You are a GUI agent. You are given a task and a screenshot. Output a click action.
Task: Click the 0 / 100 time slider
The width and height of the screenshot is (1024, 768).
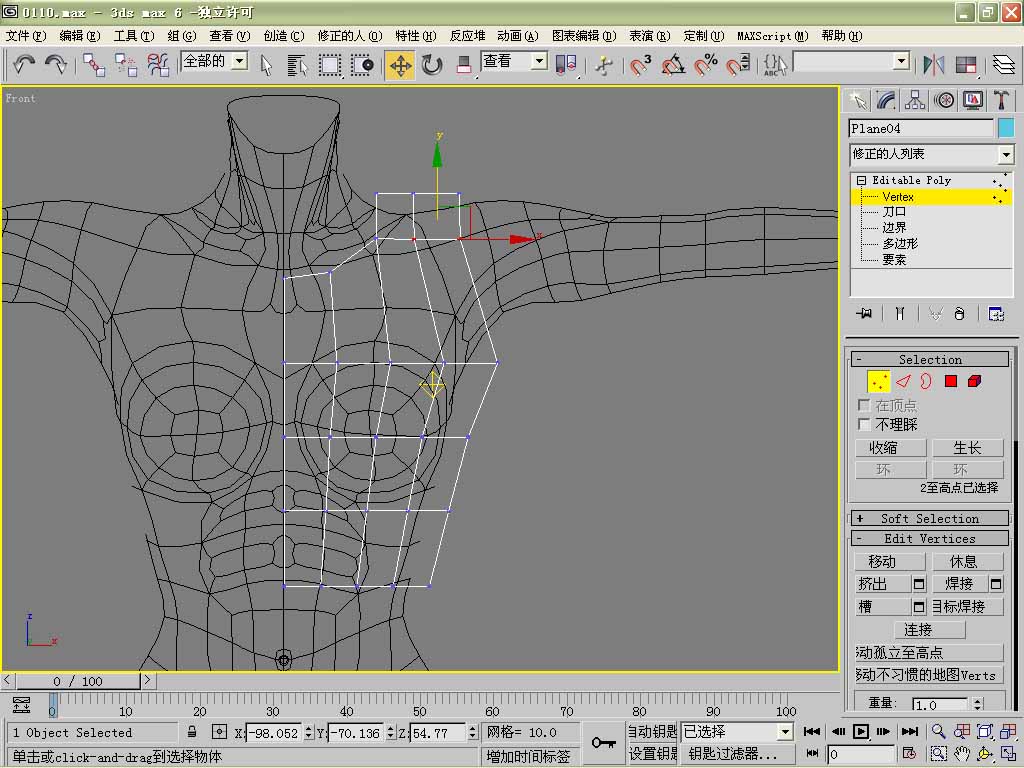coord(78,681)
